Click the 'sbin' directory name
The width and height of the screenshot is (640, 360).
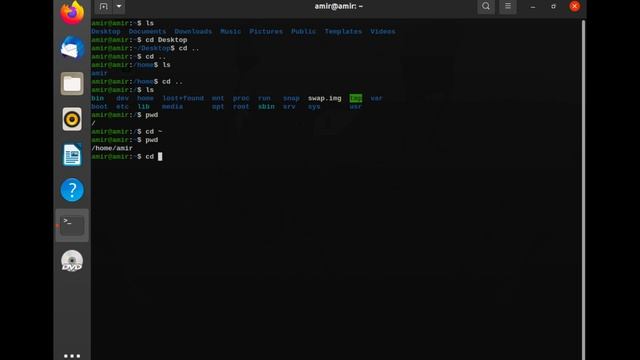(266, 107)
